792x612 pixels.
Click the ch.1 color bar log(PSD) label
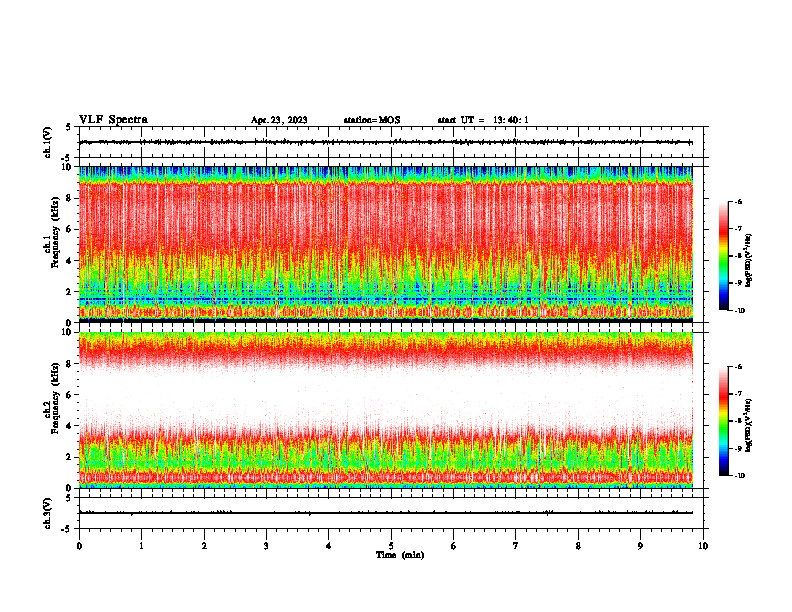click(749, 261)
